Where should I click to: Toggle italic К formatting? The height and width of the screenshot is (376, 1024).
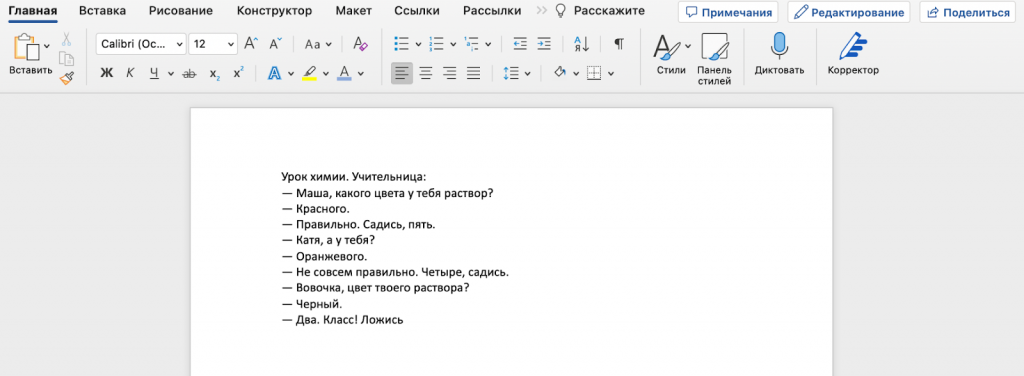130,73
